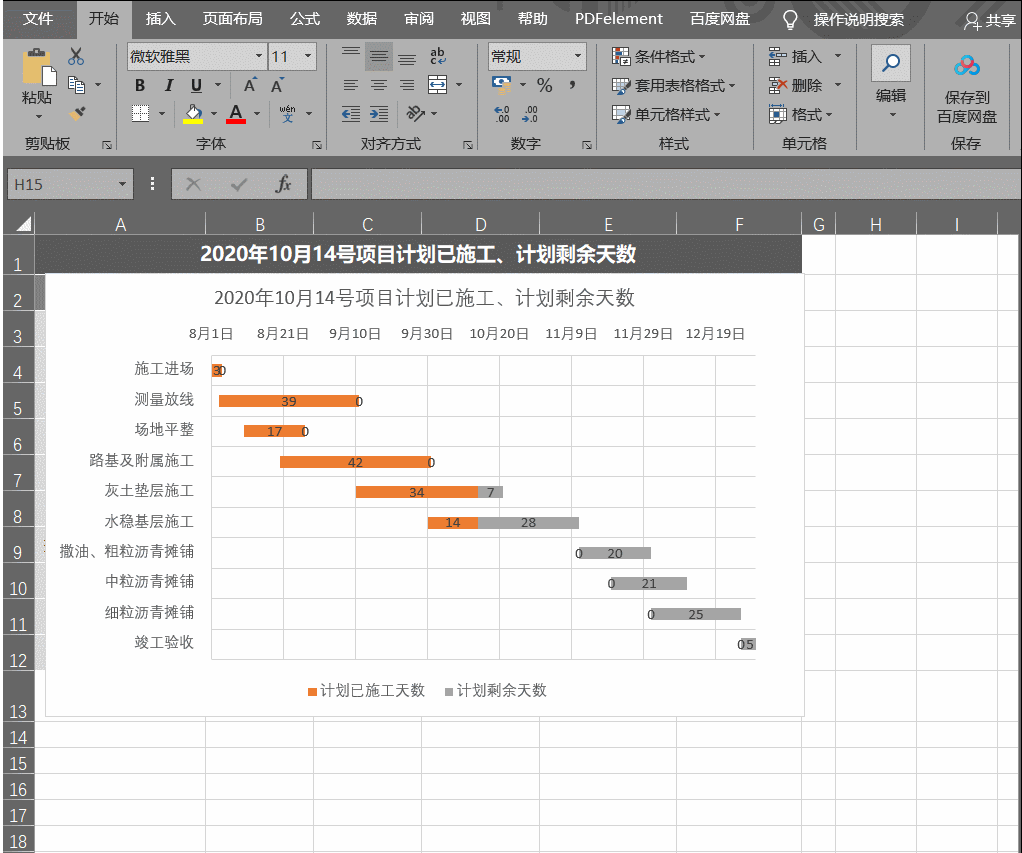
Task: Apply comma style format
Action: [572, 85]
